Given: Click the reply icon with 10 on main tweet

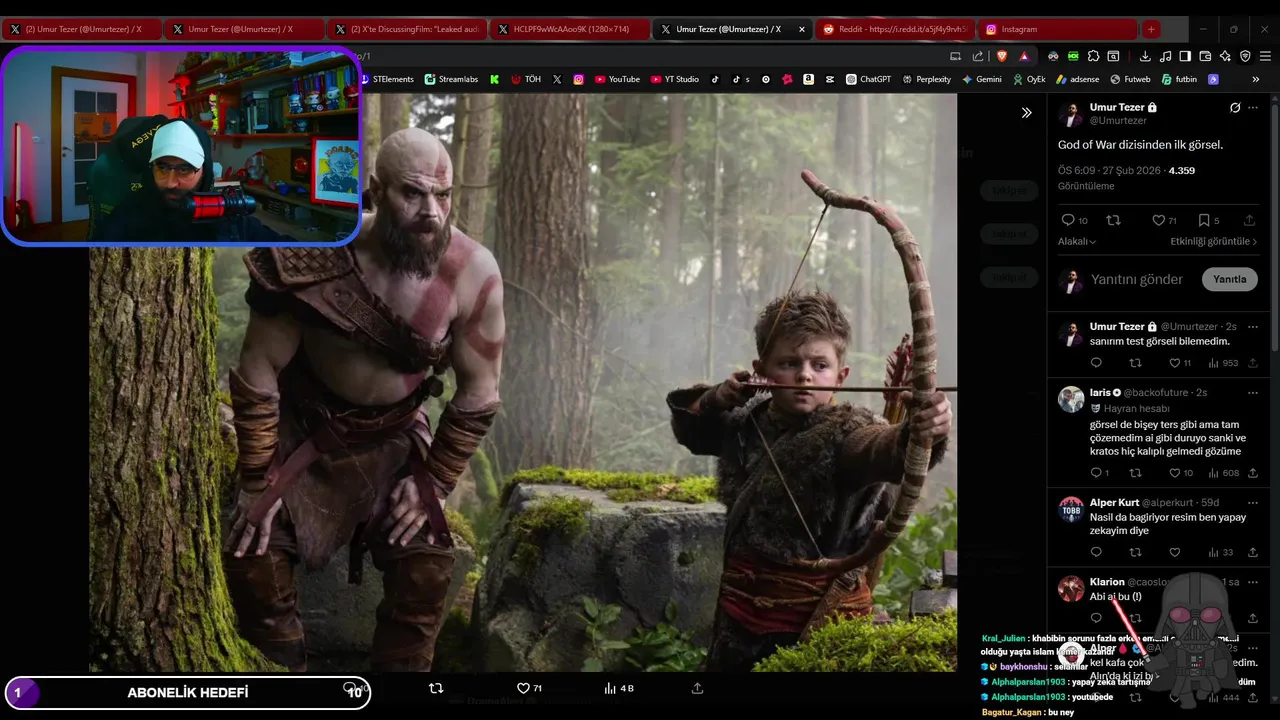Looking at the screenshot, I should tap(1074, 220).
